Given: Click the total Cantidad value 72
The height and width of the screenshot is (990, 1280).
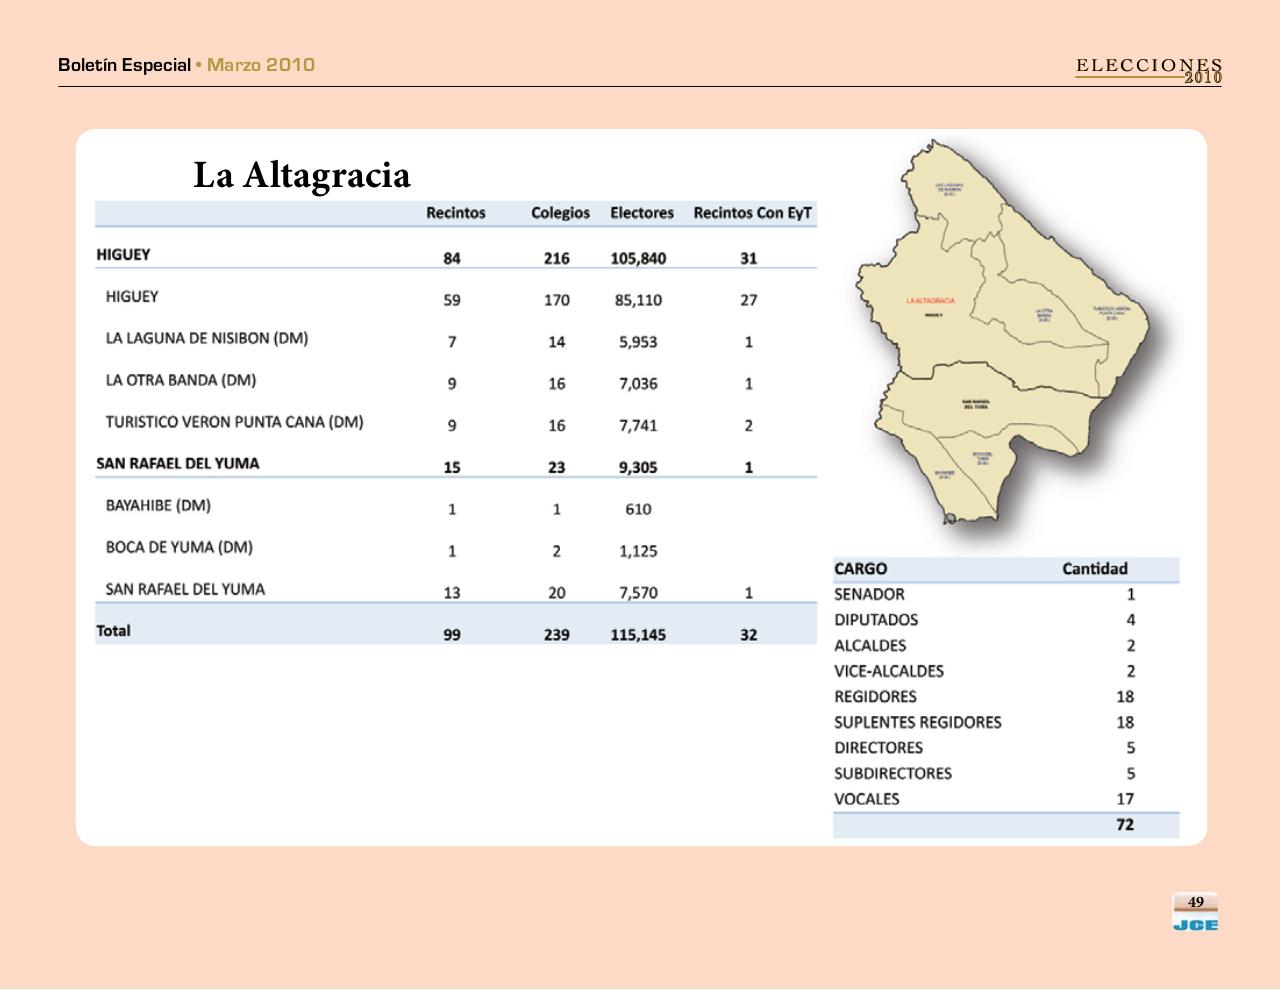Looking at the screenshot, I should tap(1125, 825).
